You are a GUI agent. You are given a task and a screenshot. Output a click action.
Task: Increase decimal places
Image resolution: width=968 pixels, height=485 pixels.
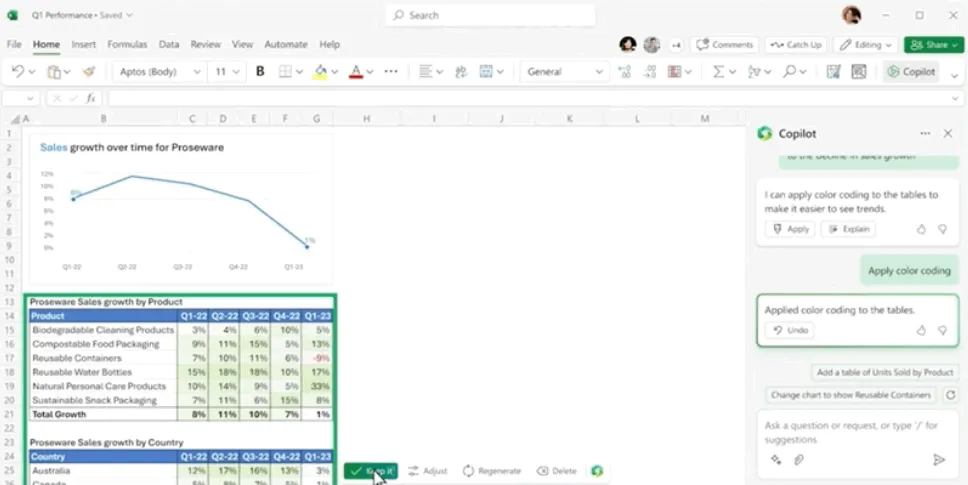(x=624, y=72)
